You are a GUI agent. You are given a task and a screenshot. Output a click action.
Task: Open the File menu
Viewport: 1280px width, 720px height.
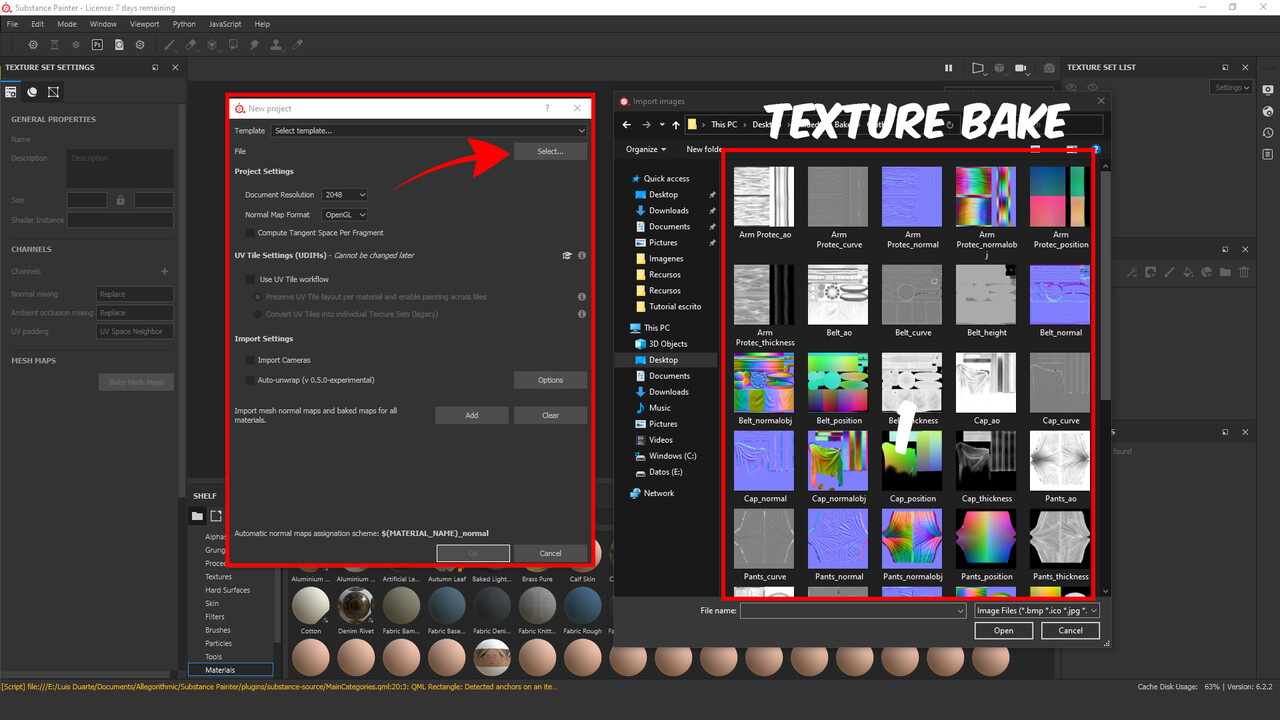(12, 24)
